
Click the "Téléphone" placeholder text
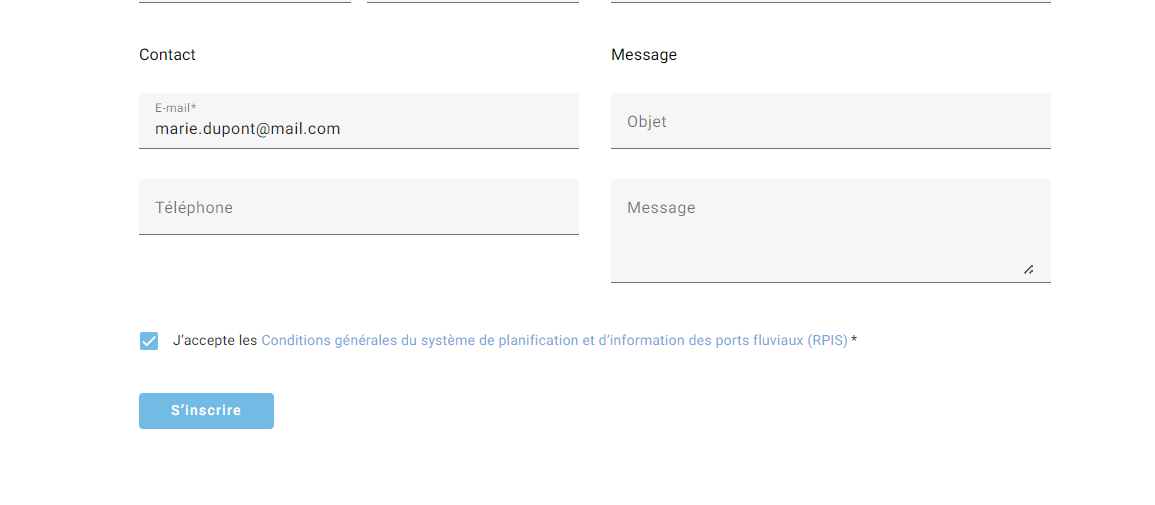[194, 208]
